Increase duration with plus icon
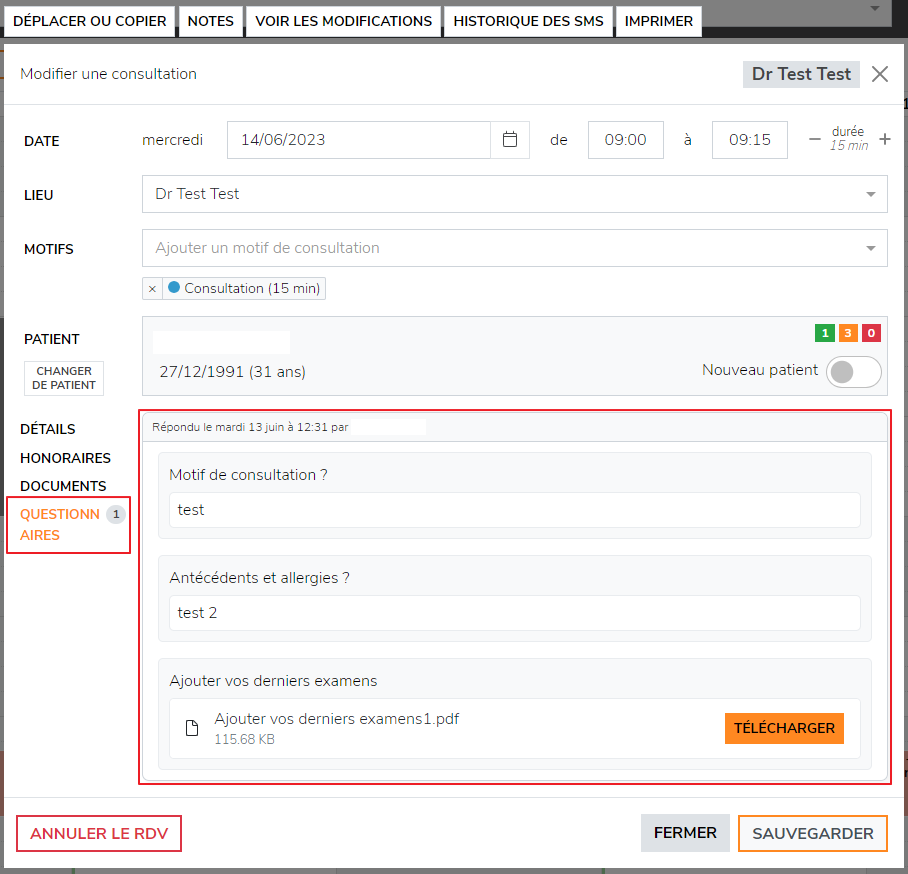 pos(884,140)
